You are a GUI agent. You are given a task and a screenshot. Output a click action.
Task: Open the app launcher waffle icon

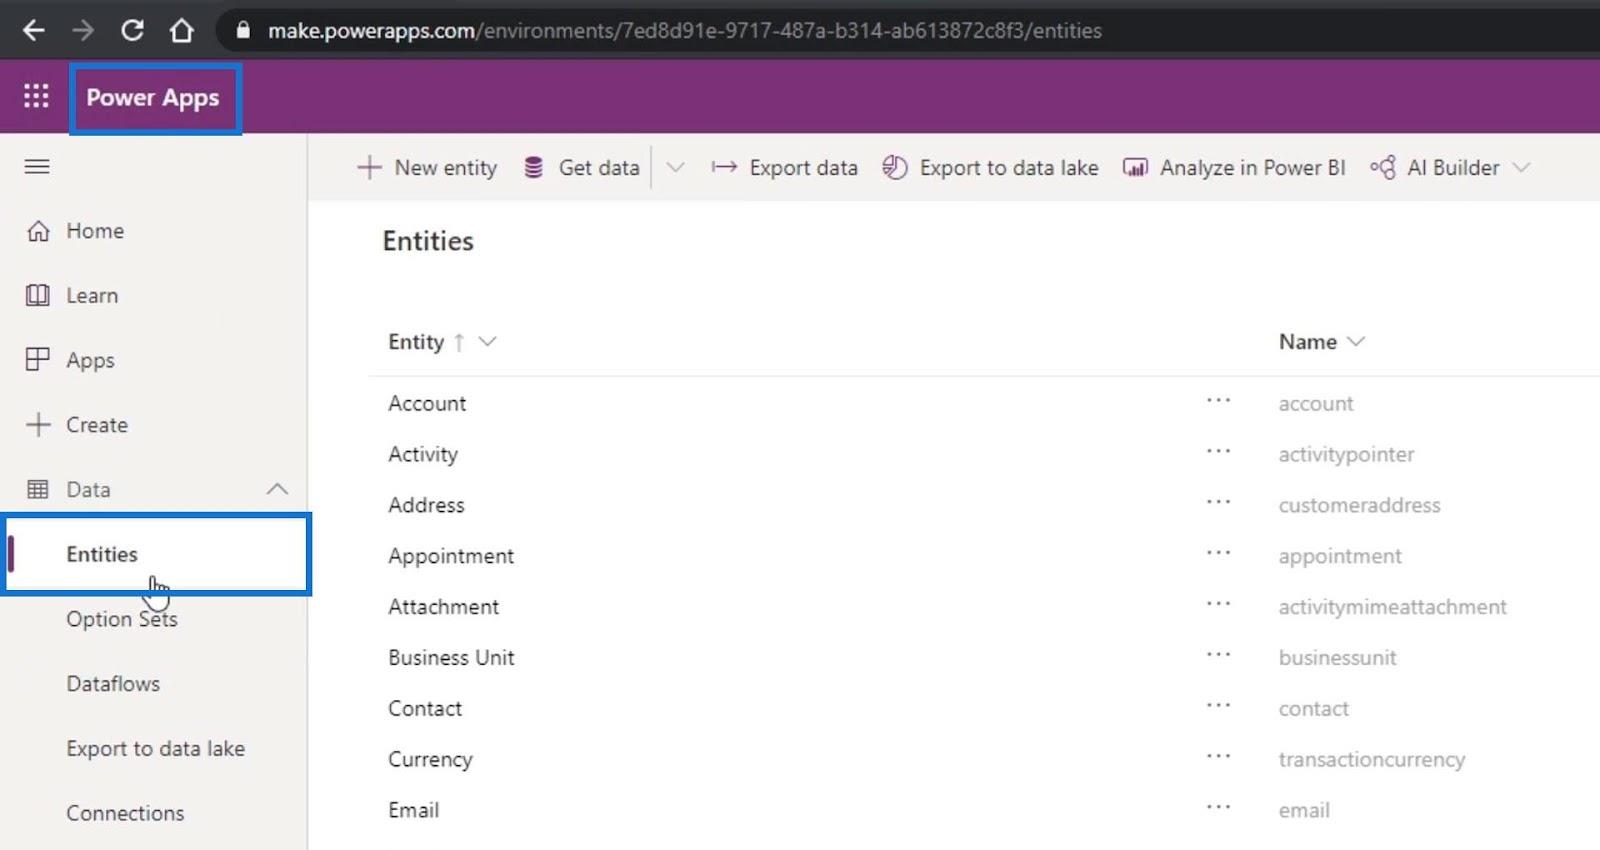click(36, 96)
